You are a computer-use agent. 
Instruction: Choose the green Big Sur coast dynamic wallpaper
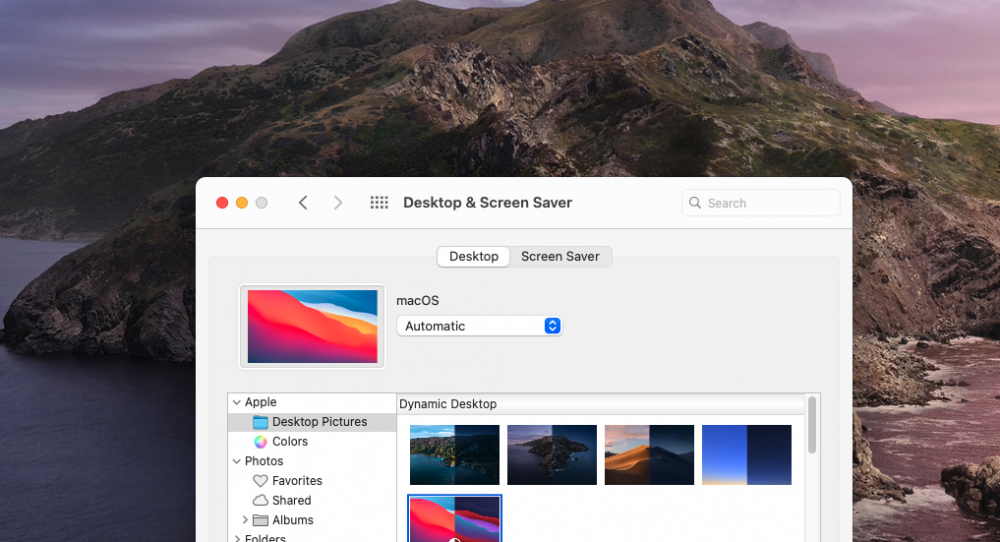[455, 455]
